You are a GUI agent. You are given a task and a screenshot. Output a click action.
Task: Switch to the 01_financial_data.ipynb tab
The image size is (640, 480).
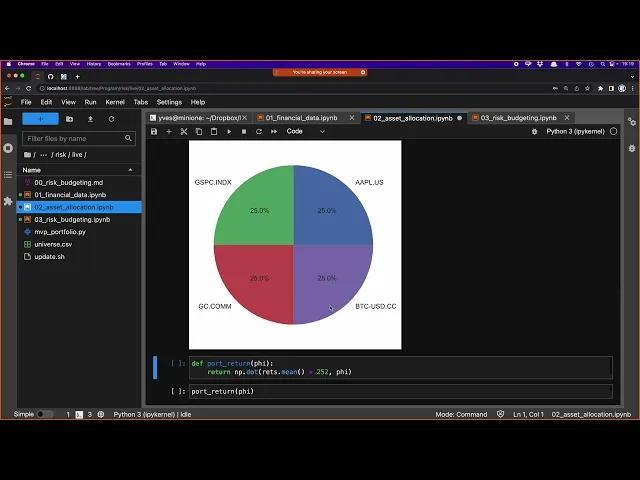pyautogui.click(x=301, y=118)
